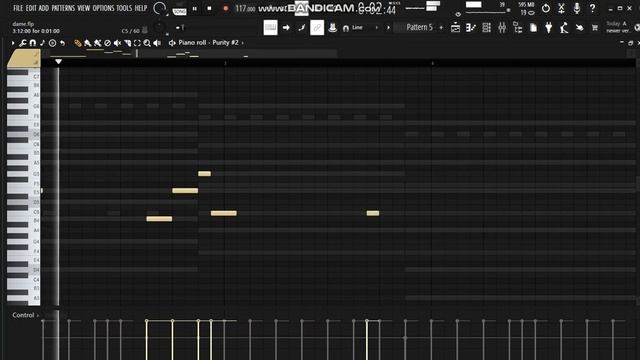Click the master pitch knob under menu bar
Screen dimensions: 640x360
(160, 27)
